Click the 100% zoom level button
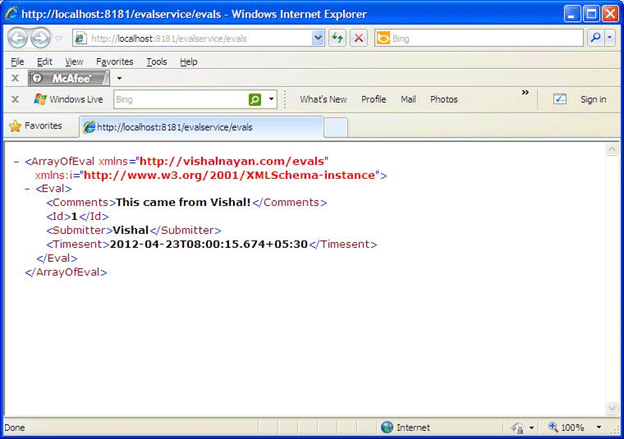This screenshot has height=439, width=624. (566, 427)
